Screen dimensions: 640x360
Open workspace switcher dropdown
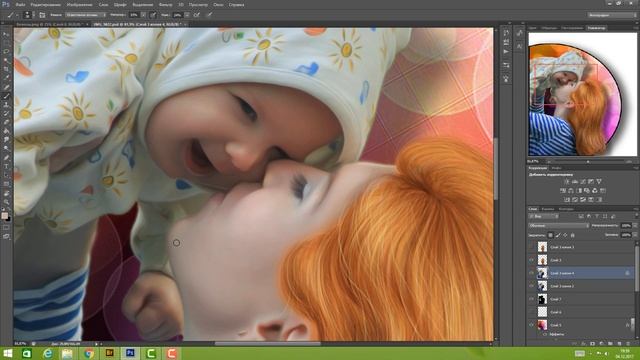(612, 15)
